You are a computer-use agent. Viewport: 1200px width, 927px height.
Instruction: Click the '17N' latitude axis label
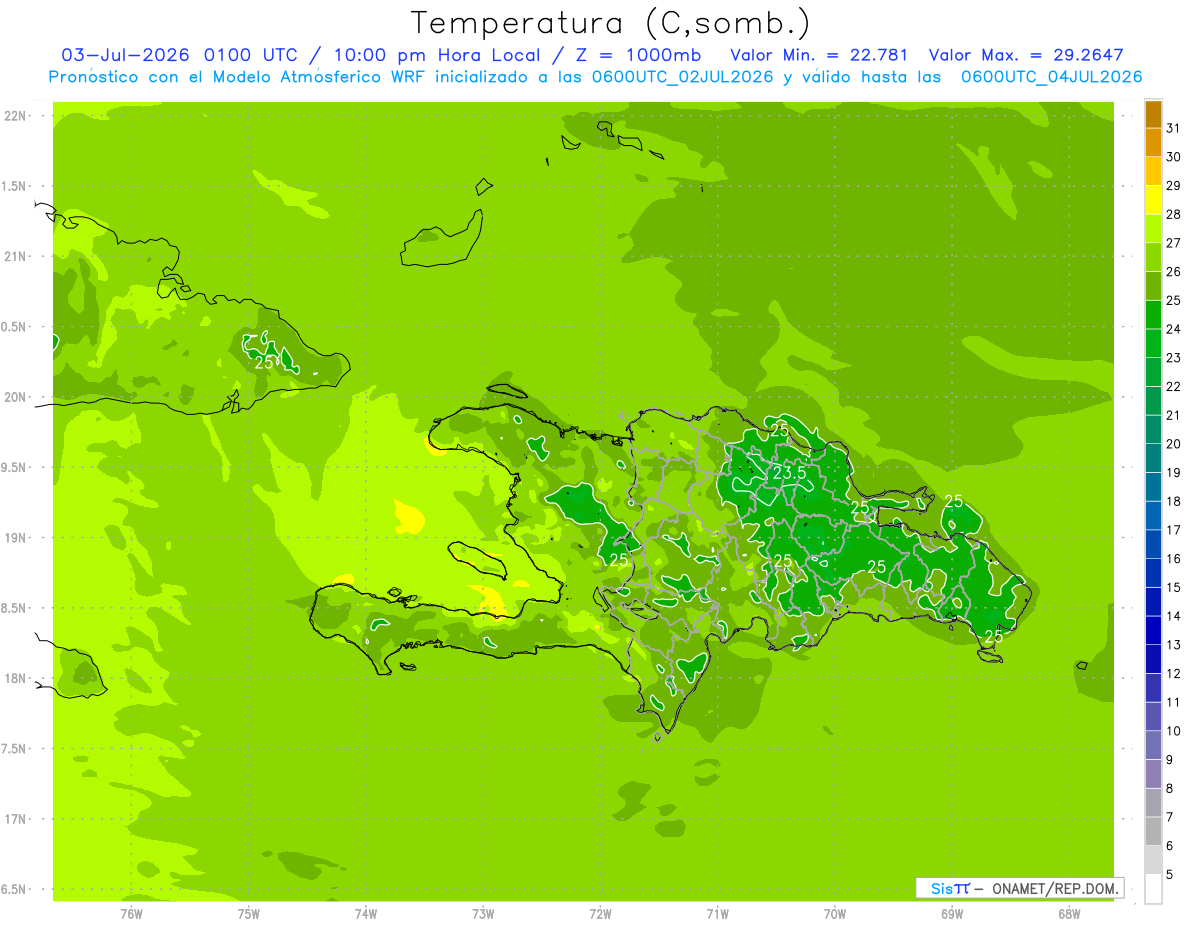click(15, 819)
